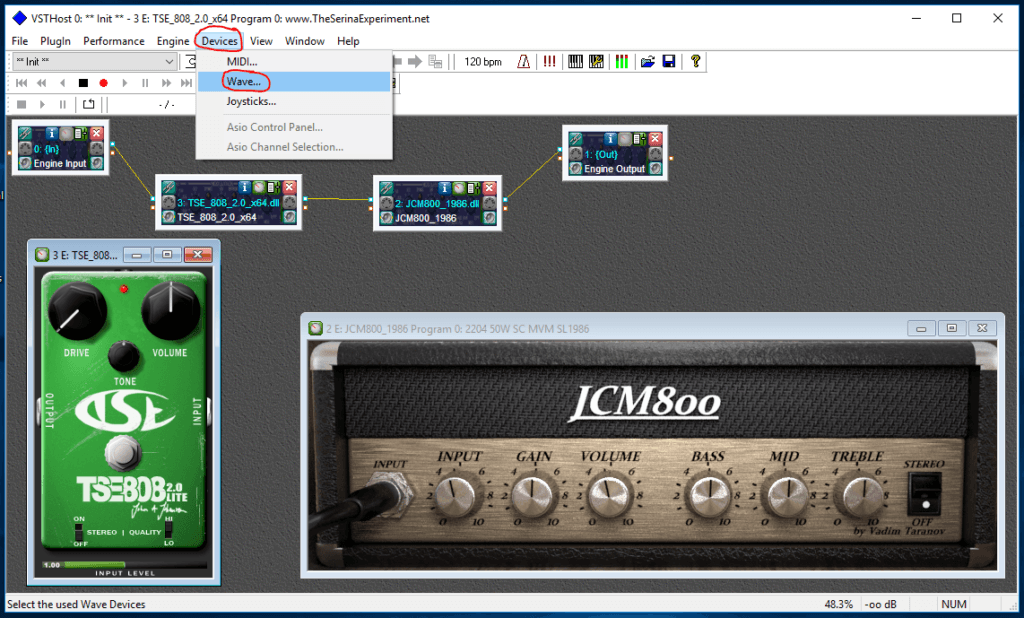Open the editor knob icon on TSE_808 node
This screenshot has width=1024, height=618.
tap(259, 187)
